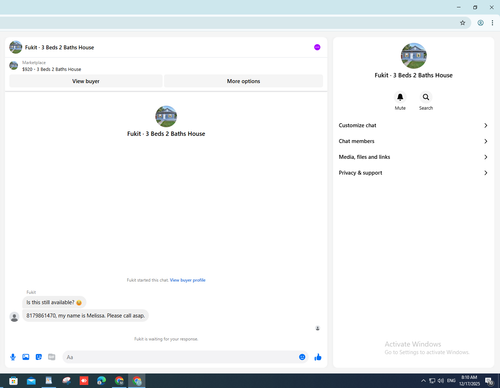Open the browser profile icon
Viewport: 500px width, 388px height.
click(480, 23)
